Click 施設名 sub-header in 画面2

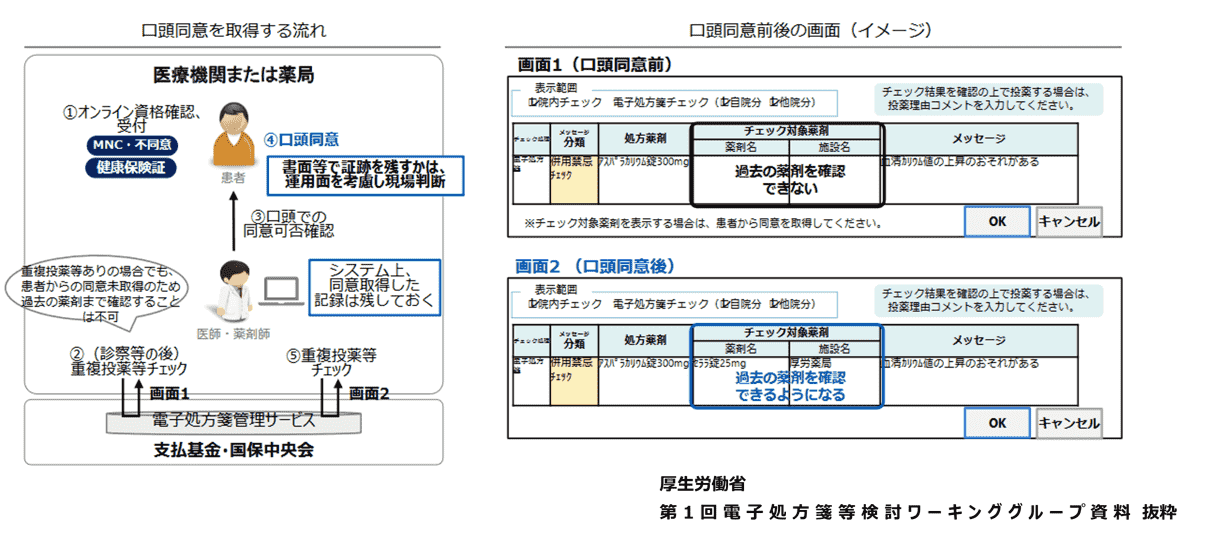(x=833, y=349)
